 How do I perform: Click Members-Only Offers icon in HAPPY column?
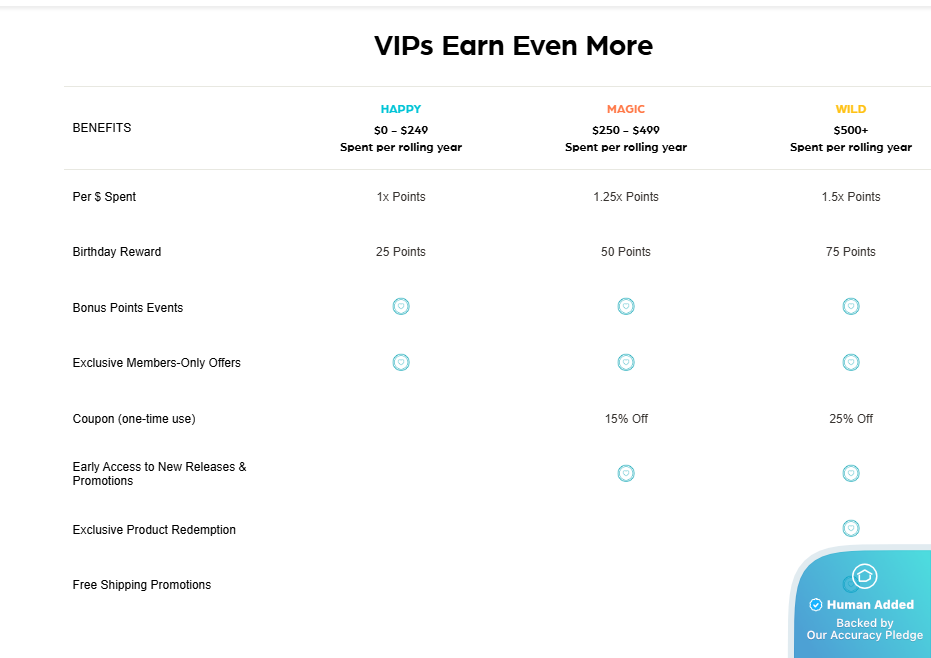[x=401, y=361]
